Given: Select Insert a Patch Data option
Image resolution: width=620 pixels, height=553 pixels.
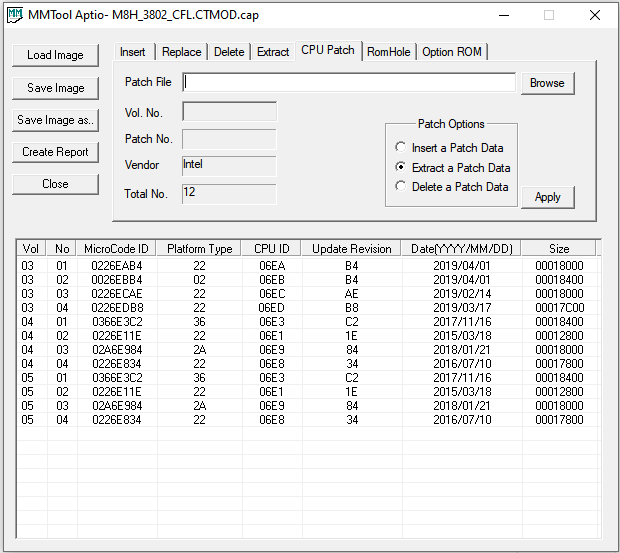Looking at the screenshot, I should tap(449, 148).
